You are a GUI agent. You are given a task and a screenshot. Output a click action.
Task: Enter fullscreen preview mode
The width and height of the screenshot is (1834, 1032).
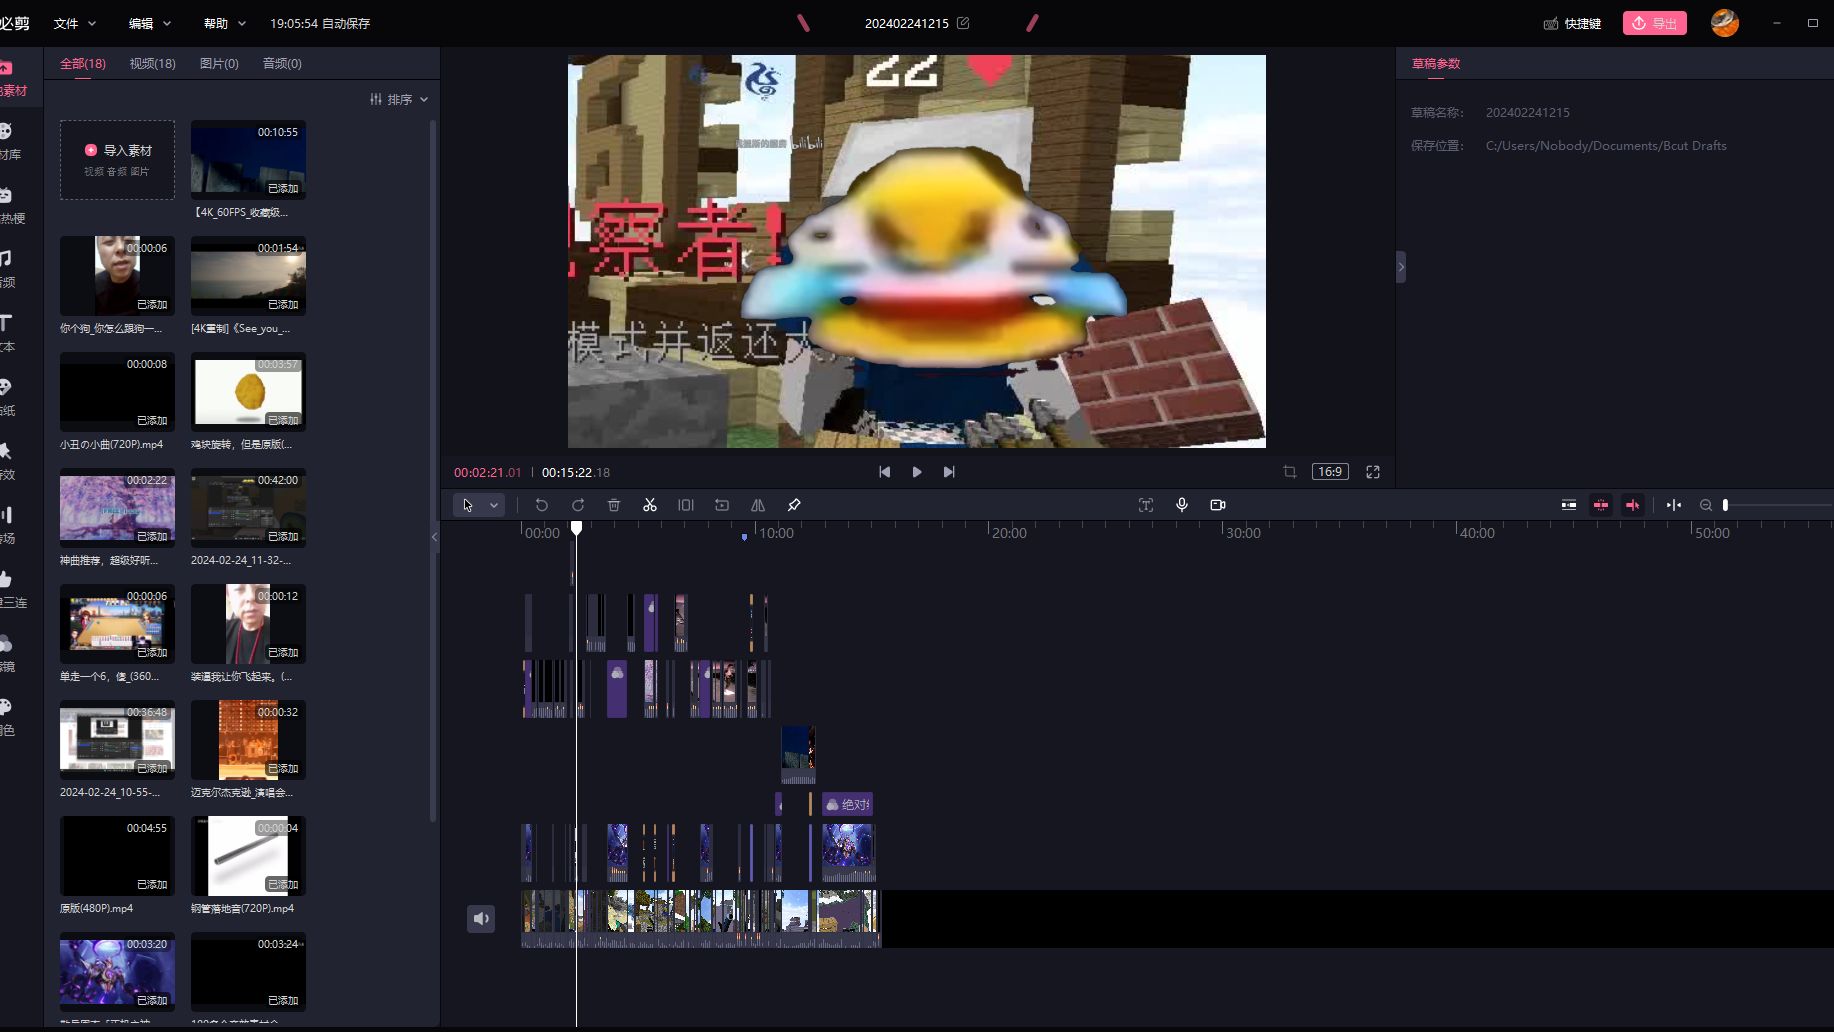(1373, 472)
